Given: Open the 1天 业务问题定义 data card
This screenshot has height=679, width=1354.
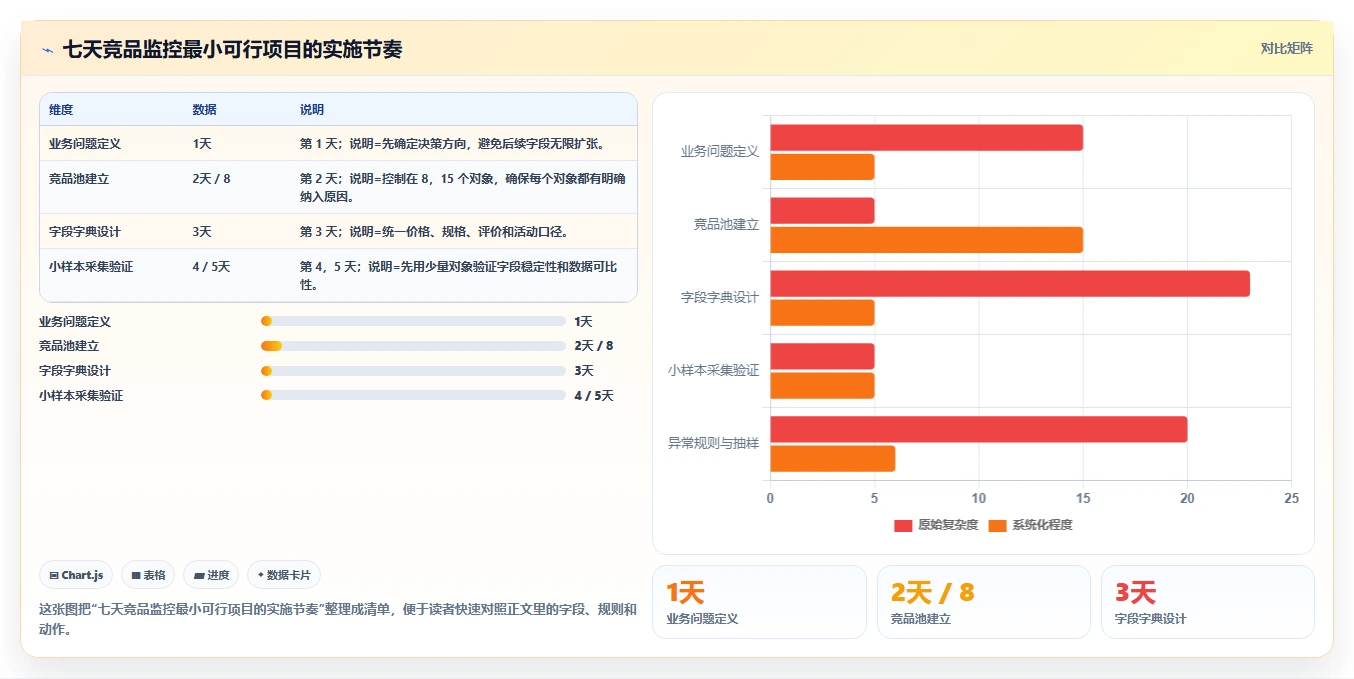Looking at the screenshot, I should [x=759, y=602].
